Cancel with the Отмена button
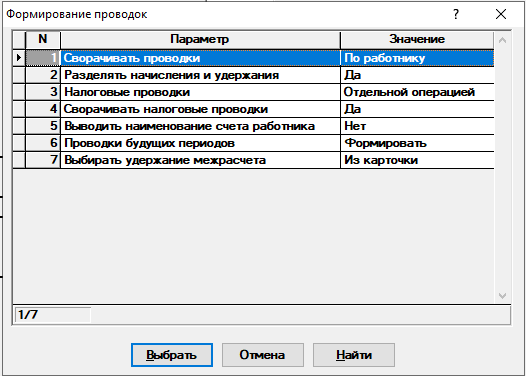This screenshot has height=376, width=526. point(263,355)
